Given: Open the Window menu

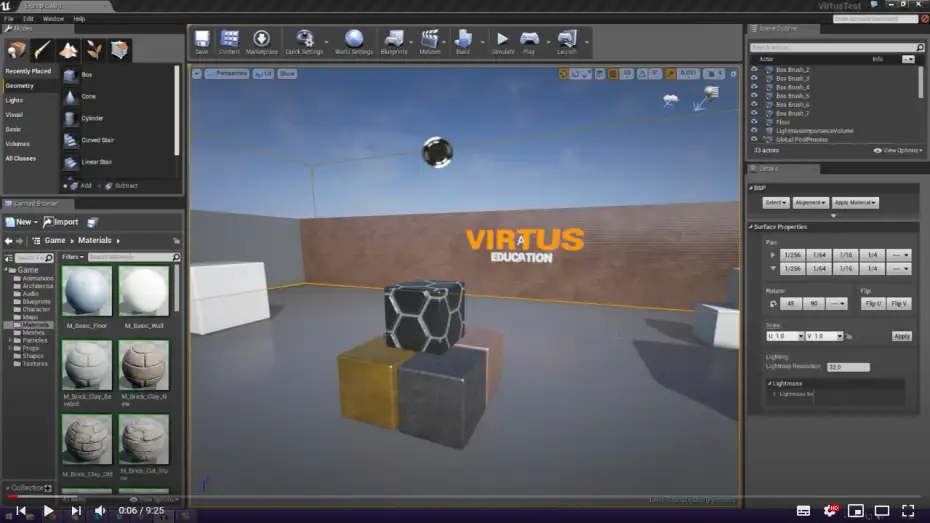Looking at the screenshot, I should 53,19.
